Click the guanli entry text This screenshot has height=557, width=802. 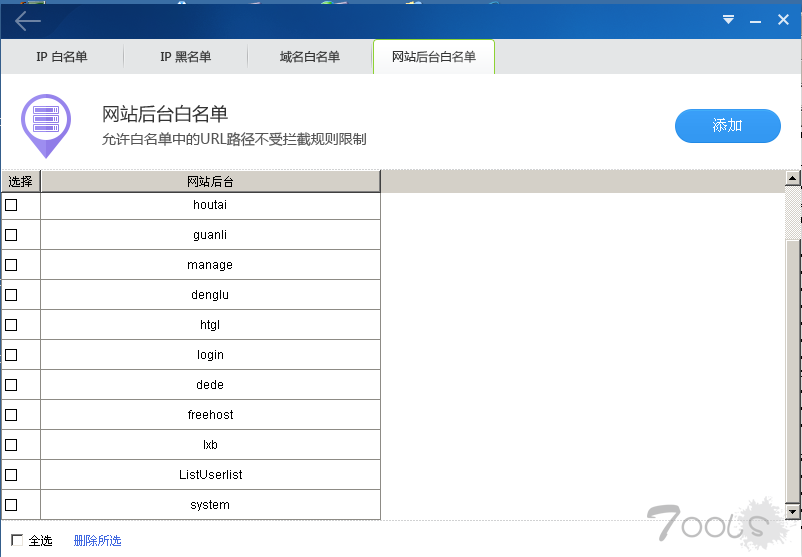(210, 235)
